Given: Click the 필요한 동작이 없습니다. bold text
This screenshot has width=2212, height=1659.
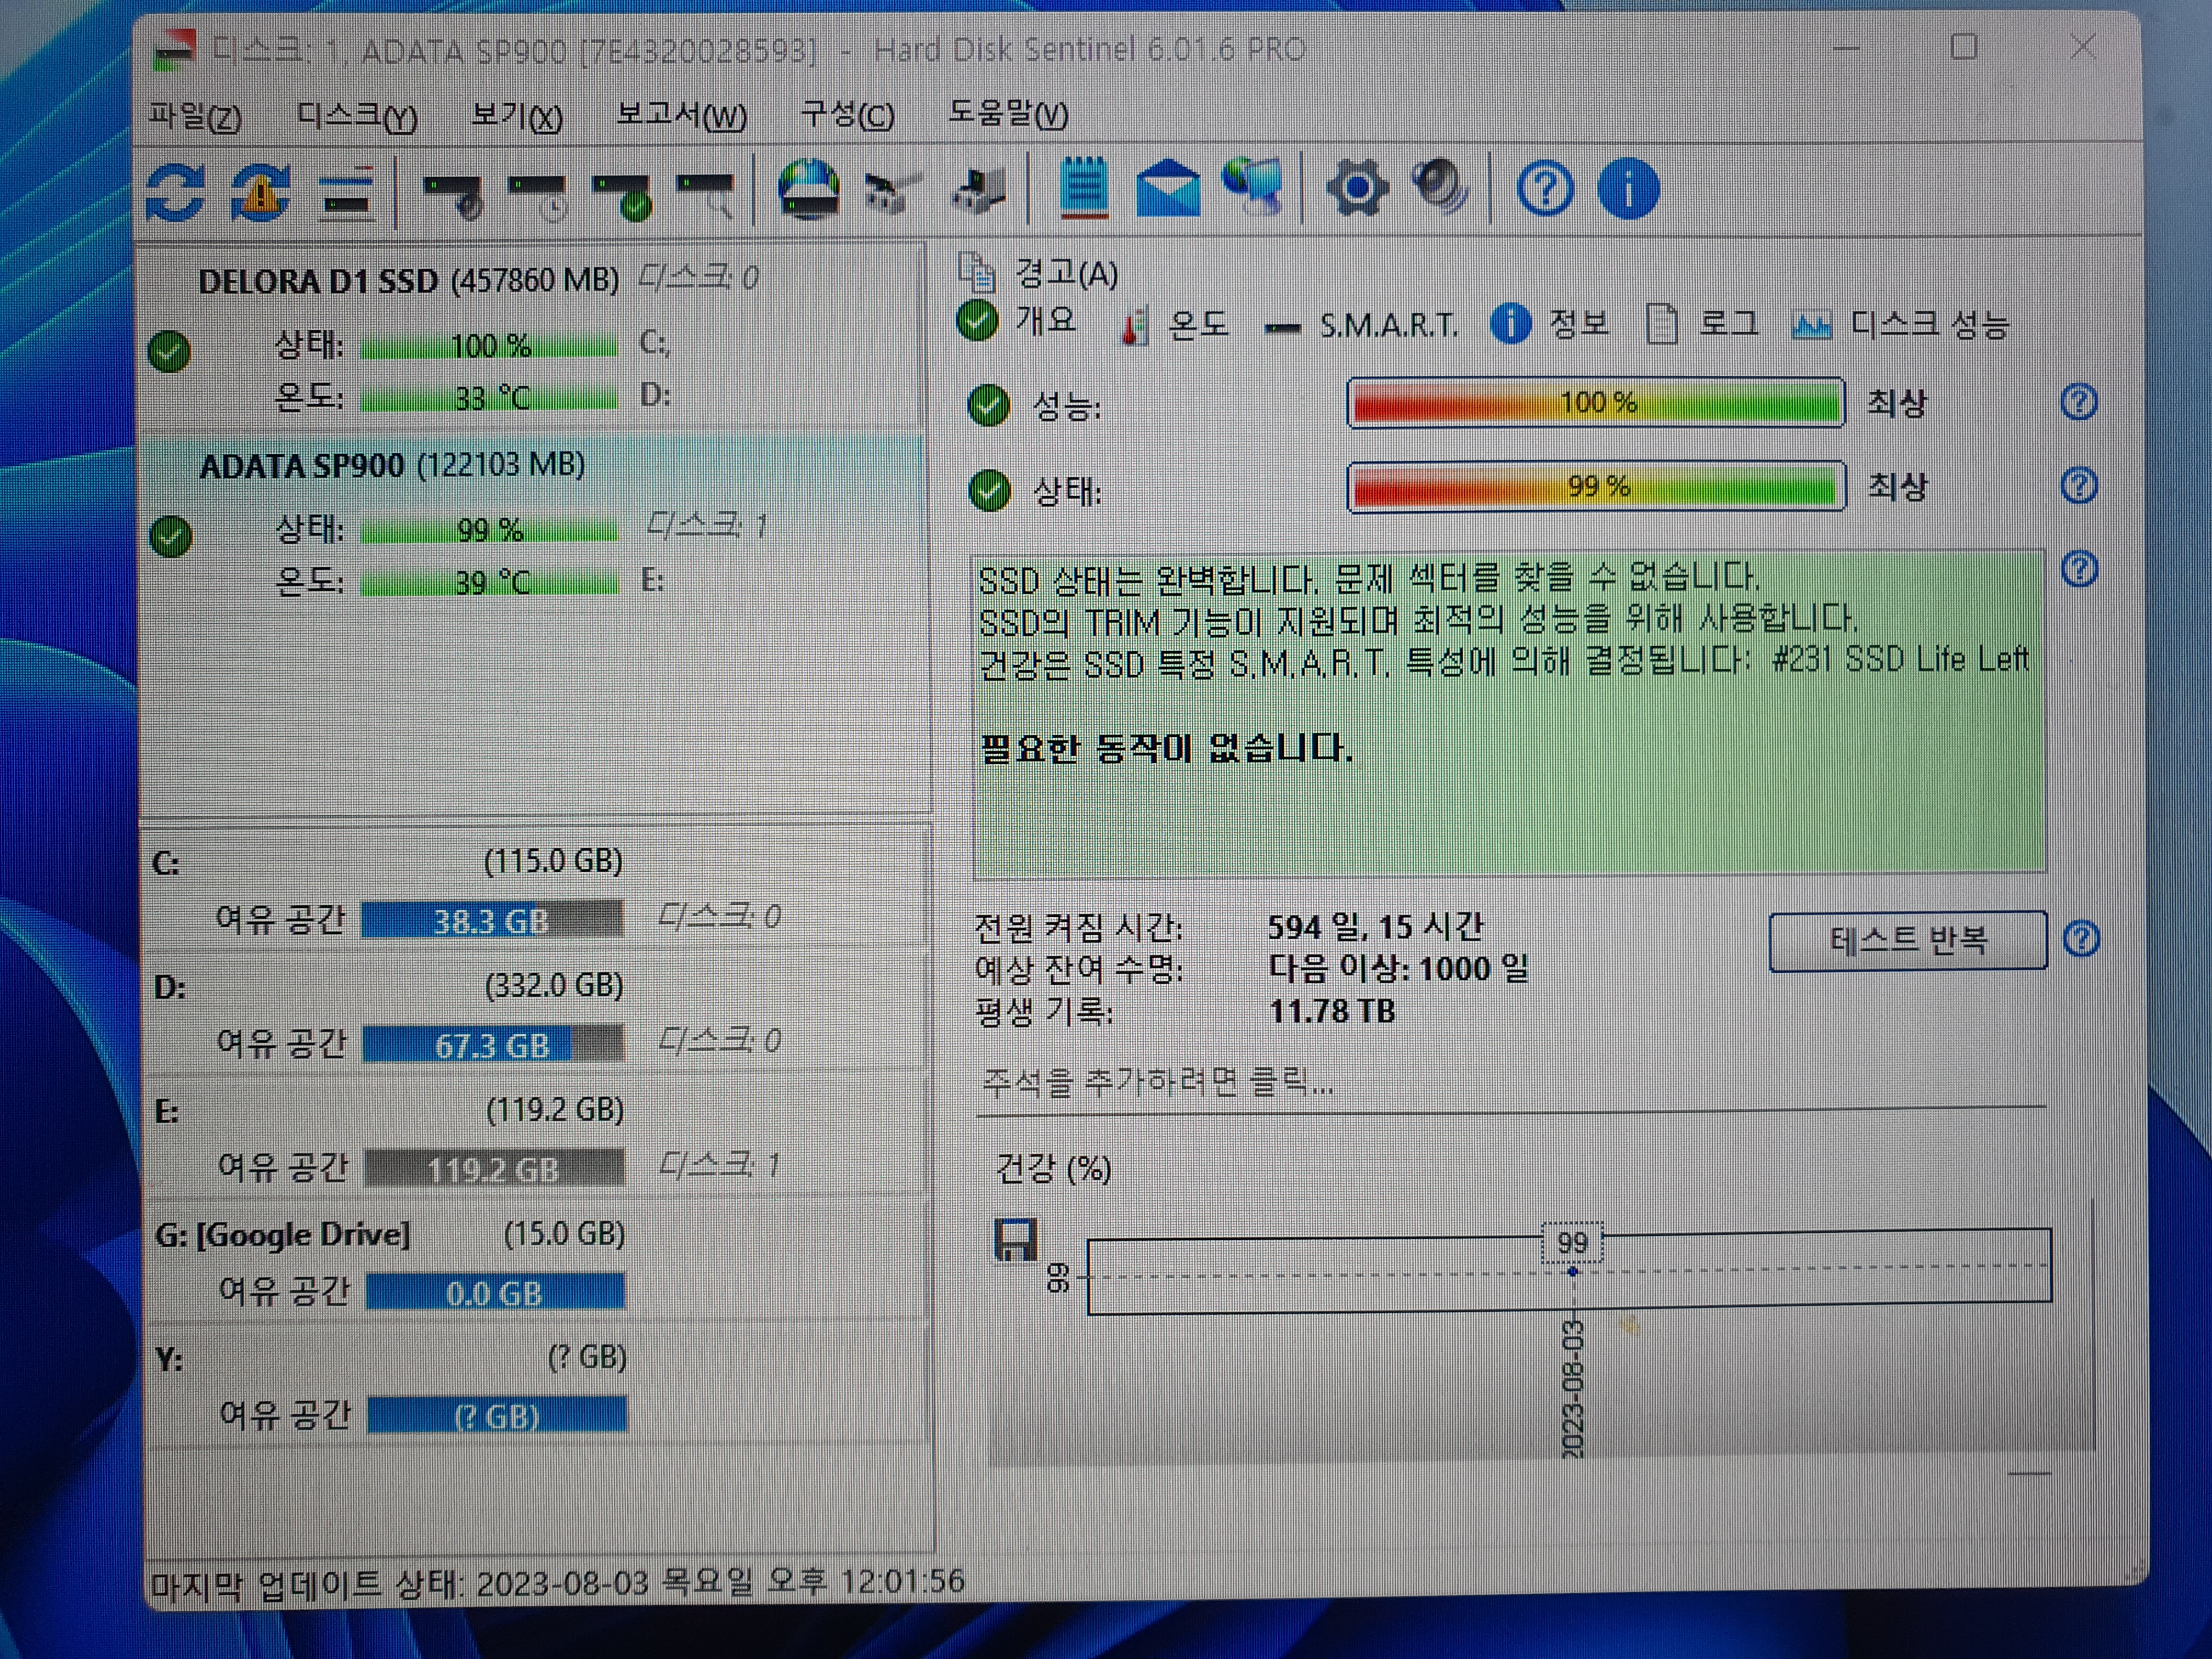Looking at the screenshot, I should coord(1166,748).
